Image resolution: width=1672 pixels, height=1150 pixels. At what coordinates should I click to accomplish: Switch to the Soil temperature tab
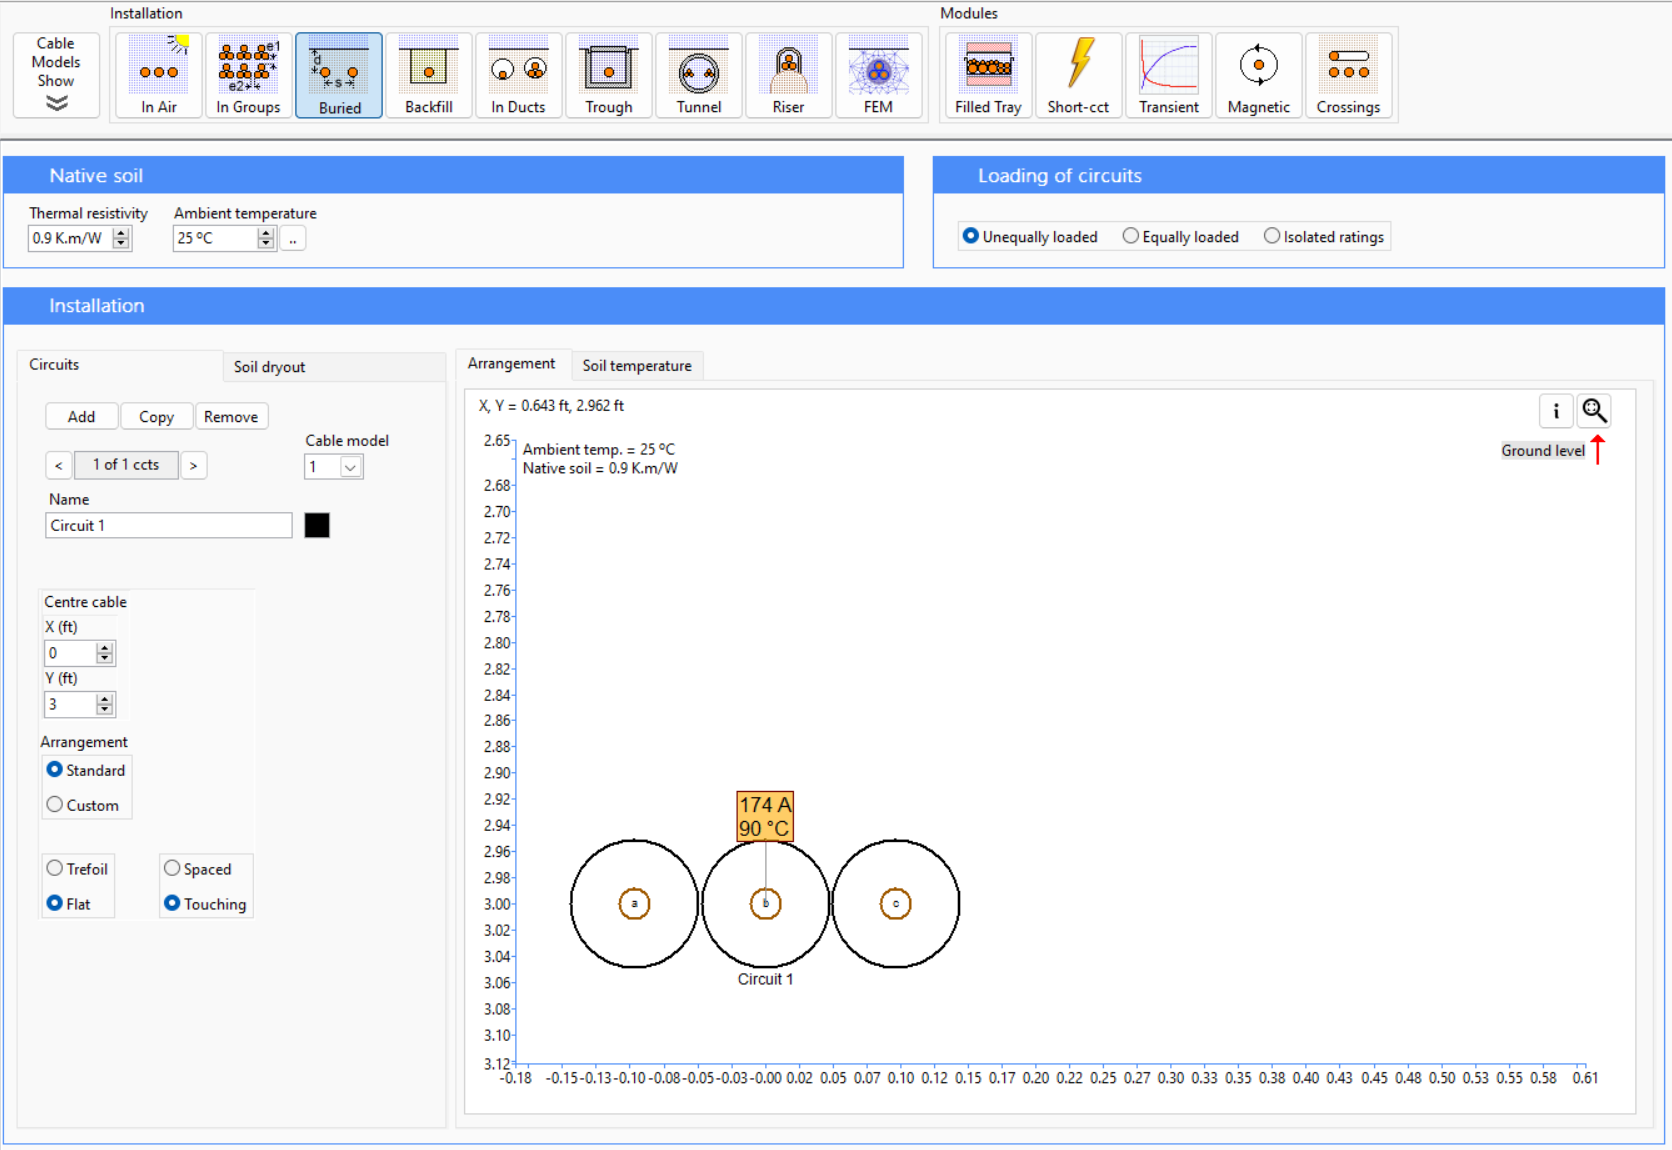click(x=637, y=366)
